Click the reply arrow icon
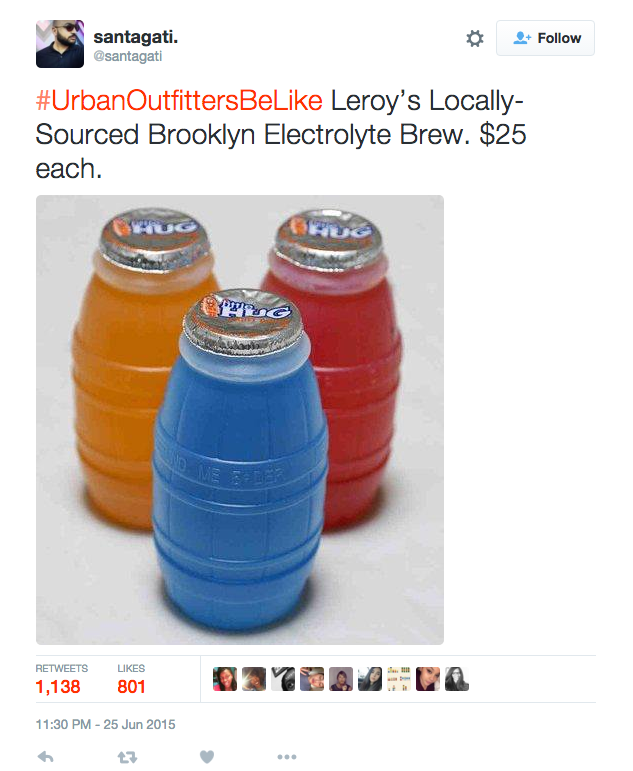This screenshot has width=633, height=771. click(x=46, y=757)
